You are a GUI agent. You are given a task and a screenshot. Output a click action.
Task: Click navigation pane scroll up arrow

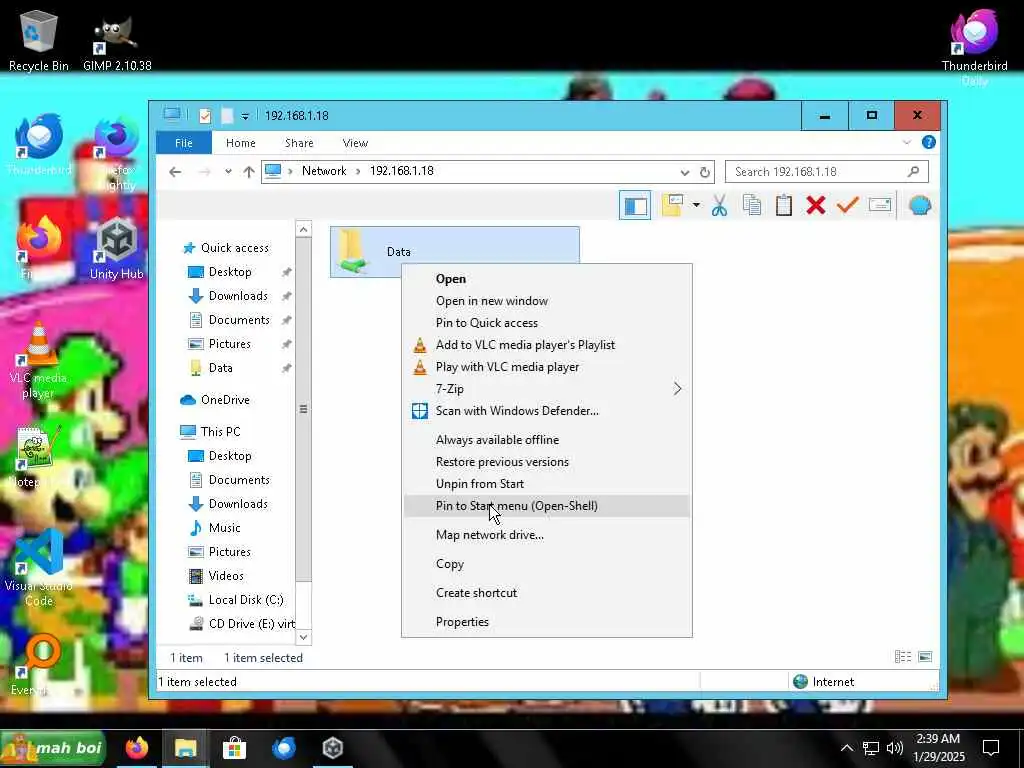point(303,229)
